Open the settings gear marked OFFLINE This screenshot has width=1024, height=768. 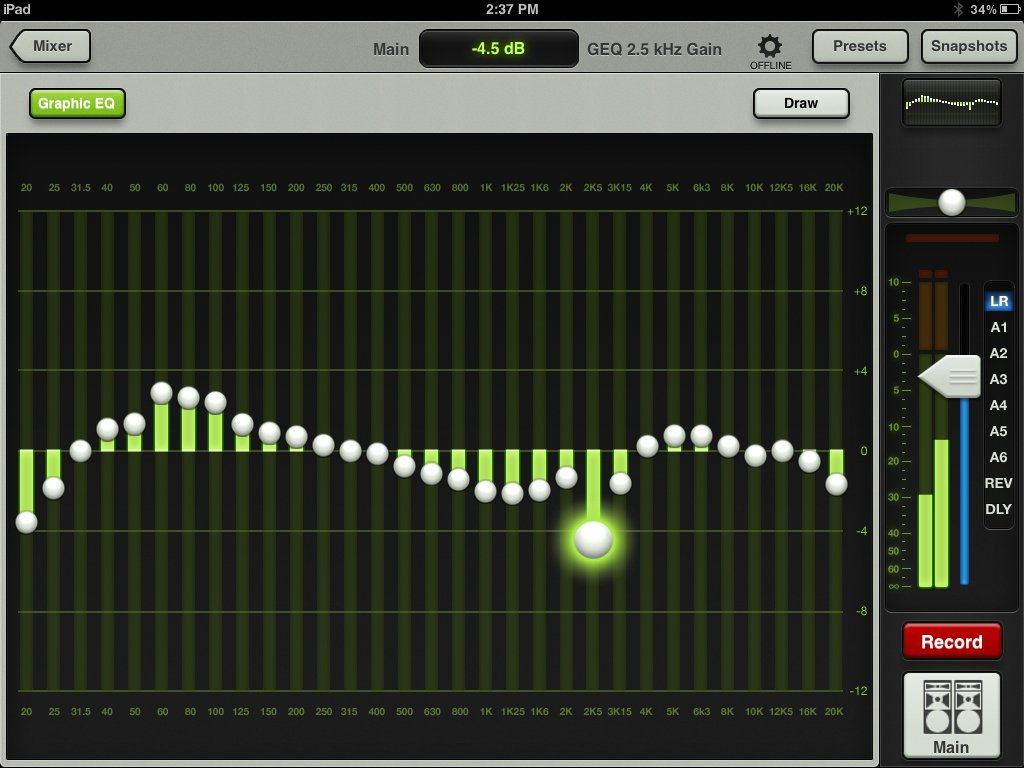pos(770,51)
